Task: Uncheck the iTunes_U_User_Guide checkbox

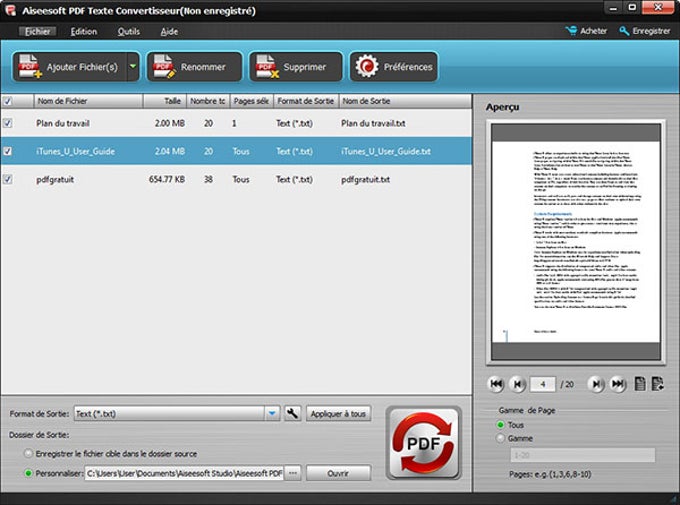Action: point(7,151)
